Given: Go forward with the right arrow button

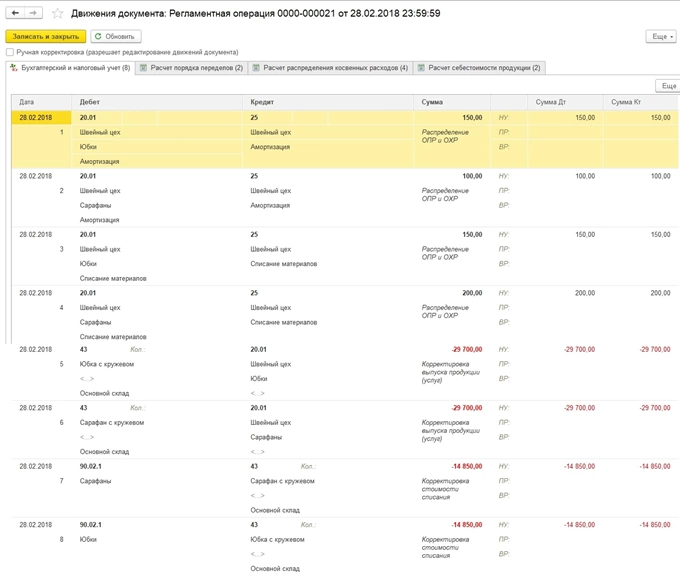Looking at the screenshot, I should [x=33, y=13].
